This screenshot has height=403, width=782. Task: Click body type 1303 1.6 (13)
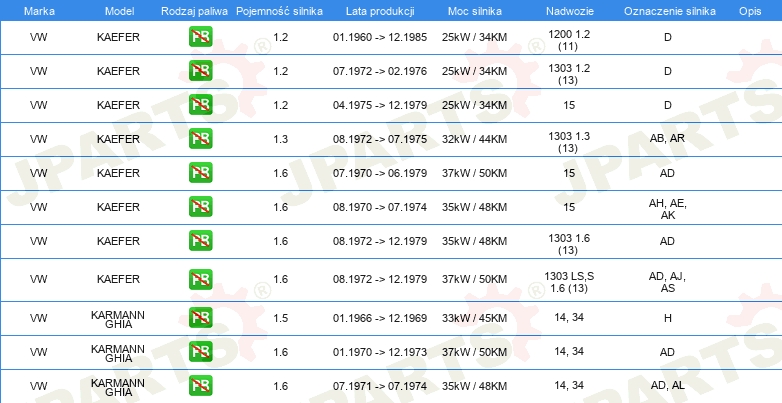click(x=569, y=244)
